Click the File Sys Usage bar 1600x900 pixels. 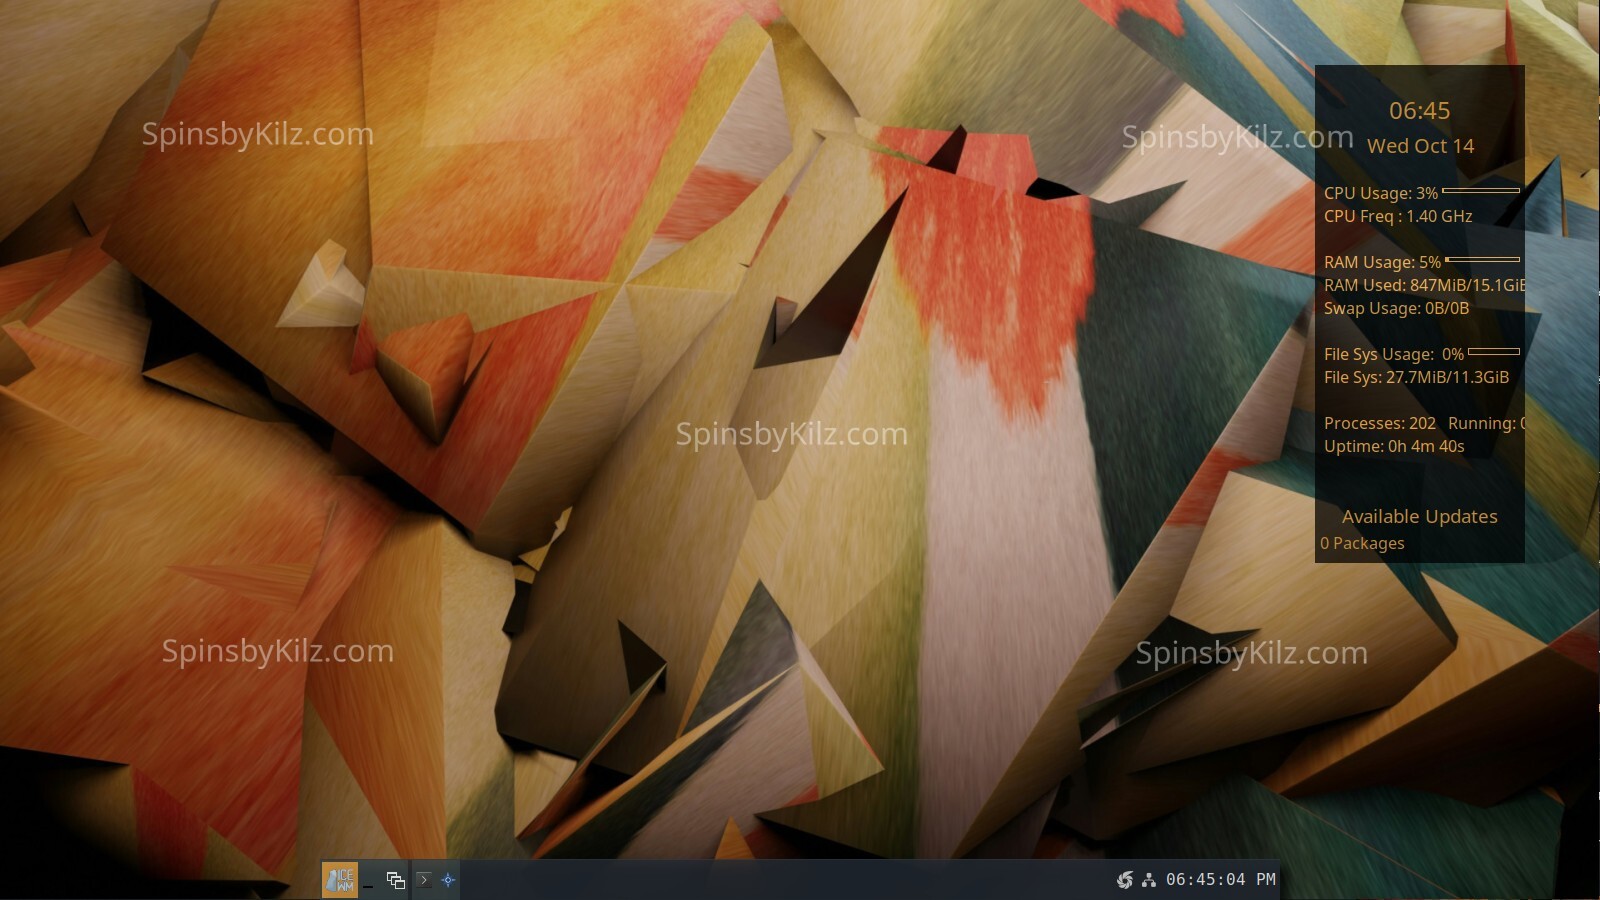pyautogui.click(x=1494, y=352)
